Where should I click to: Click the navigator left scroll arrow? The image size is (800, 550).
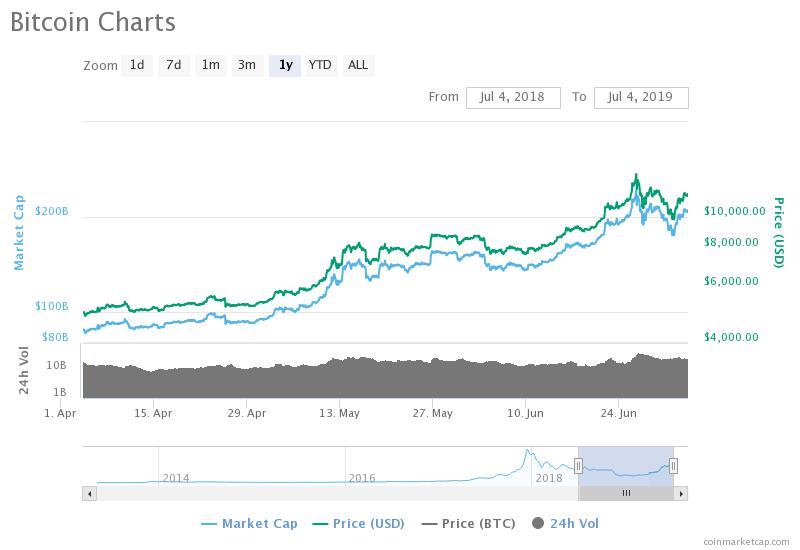pyautogui.click(x=90, y=493)
